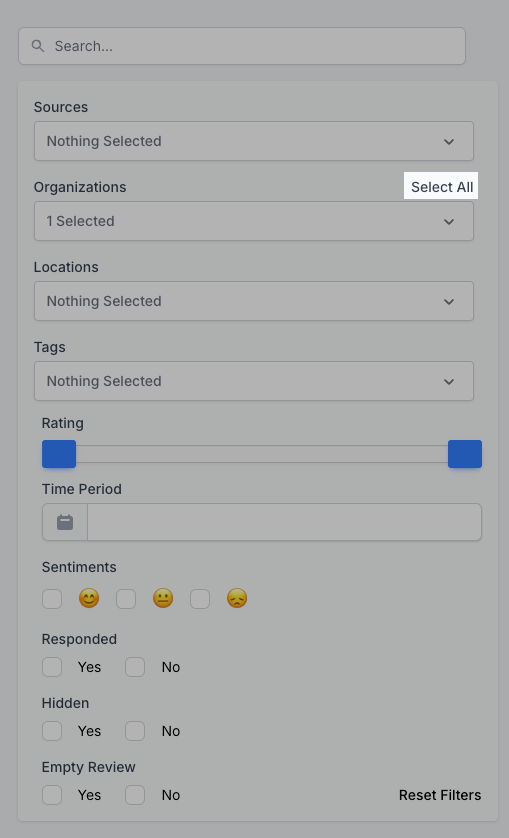509x838 pixels.
Task: Click the Reset Filters button
Action: (440, 795)
